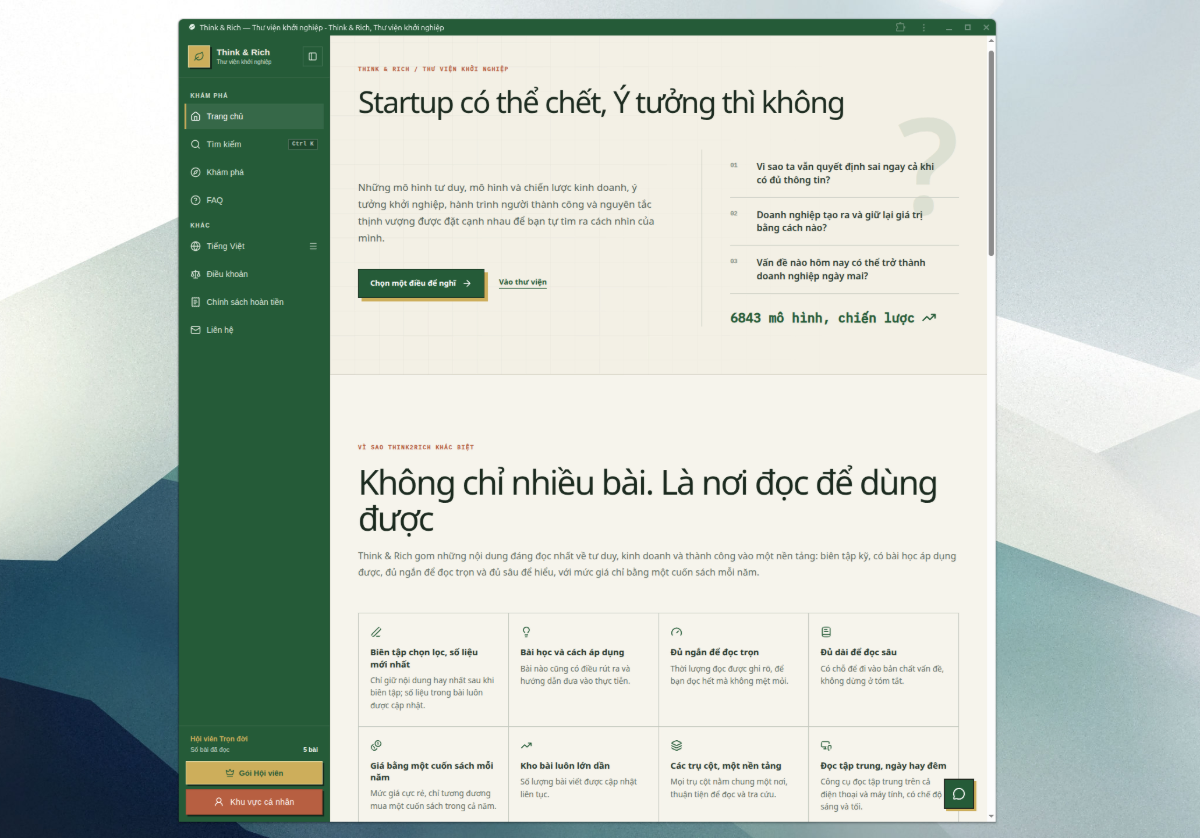Expand the language list menu icon
The height and width of the screenshot is (838, 1200).
point(313,246)
